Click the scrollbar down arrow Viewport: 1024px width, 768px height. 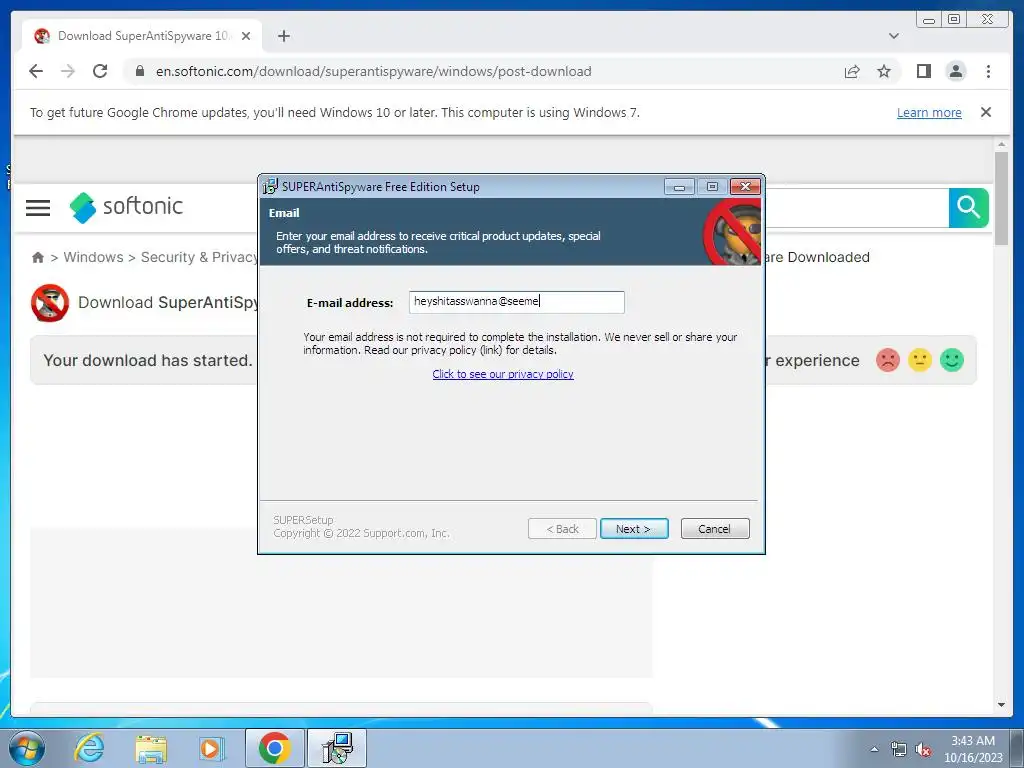[x=1001, y=705]
